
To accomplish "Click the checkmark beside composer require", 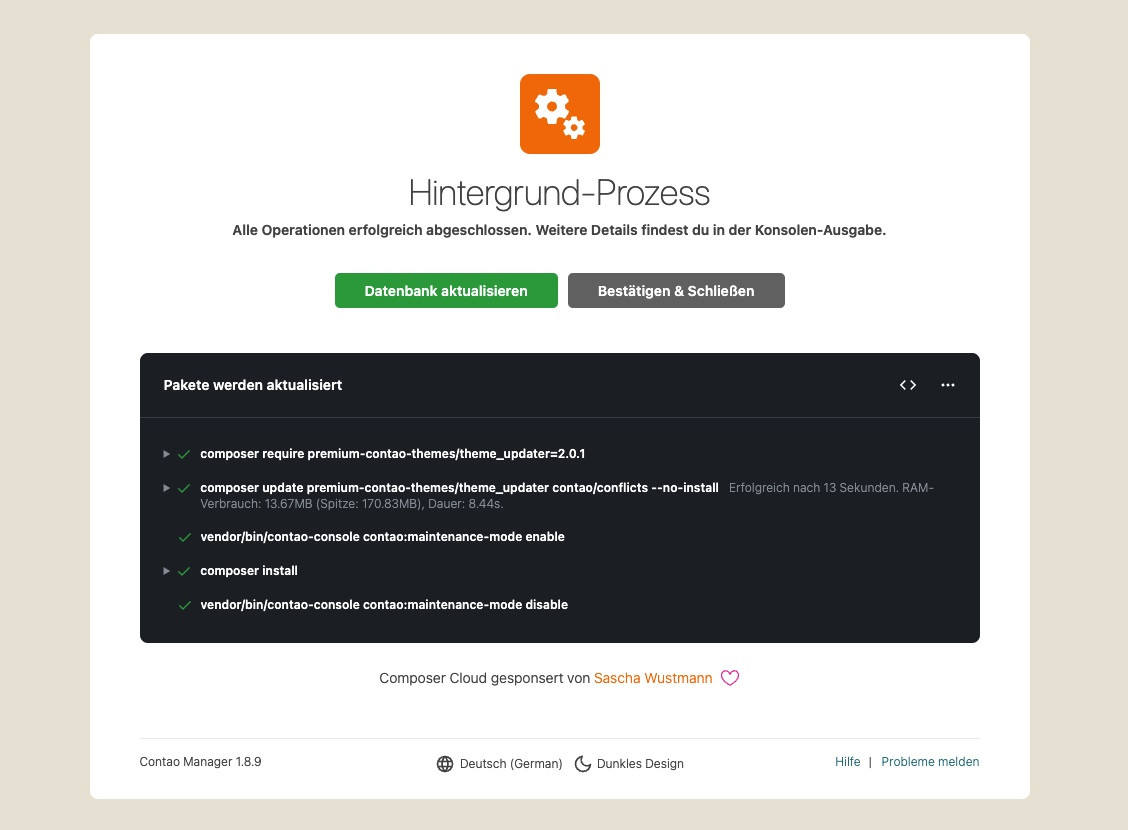I will (x=184, y=454).
